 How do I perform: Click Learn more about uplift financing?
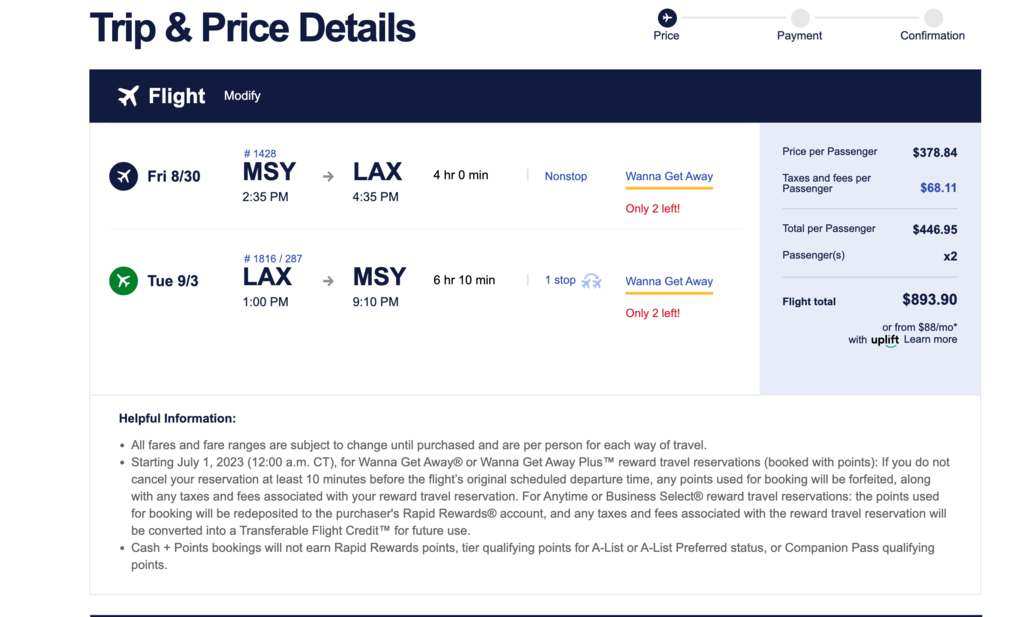[x=930, y=340]
